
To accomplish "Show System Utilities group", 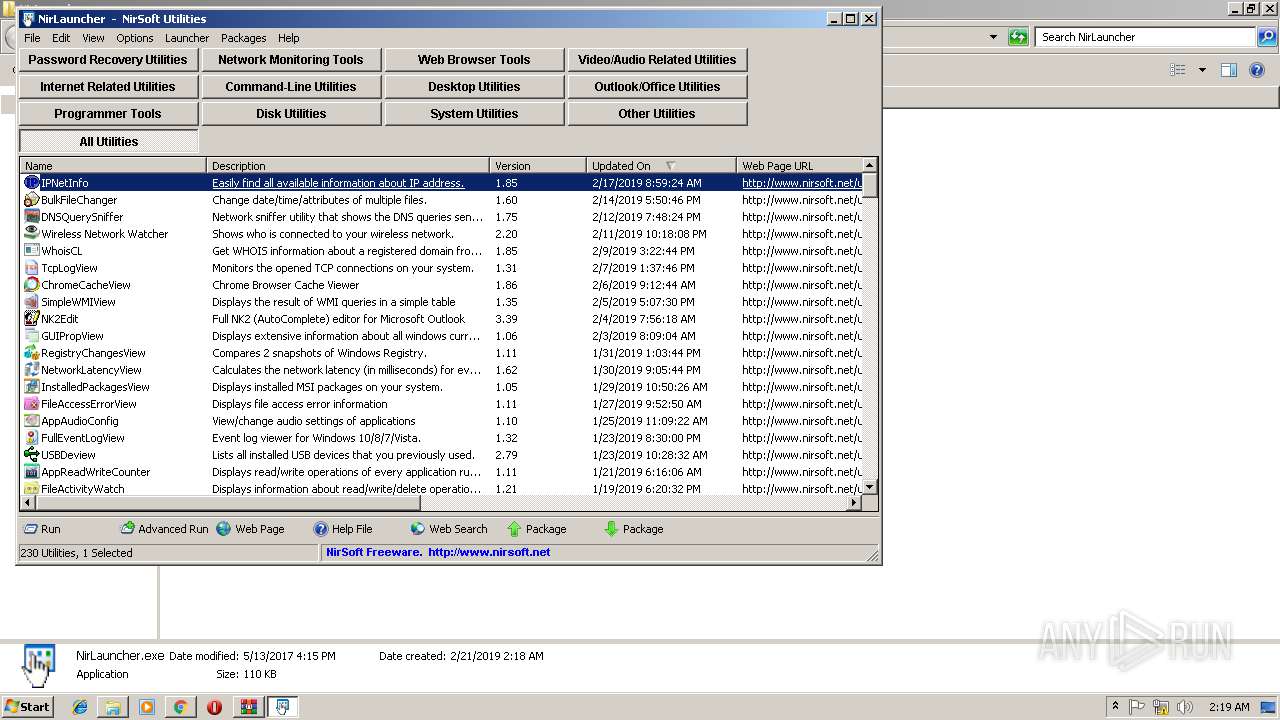I will click(474, 113).
